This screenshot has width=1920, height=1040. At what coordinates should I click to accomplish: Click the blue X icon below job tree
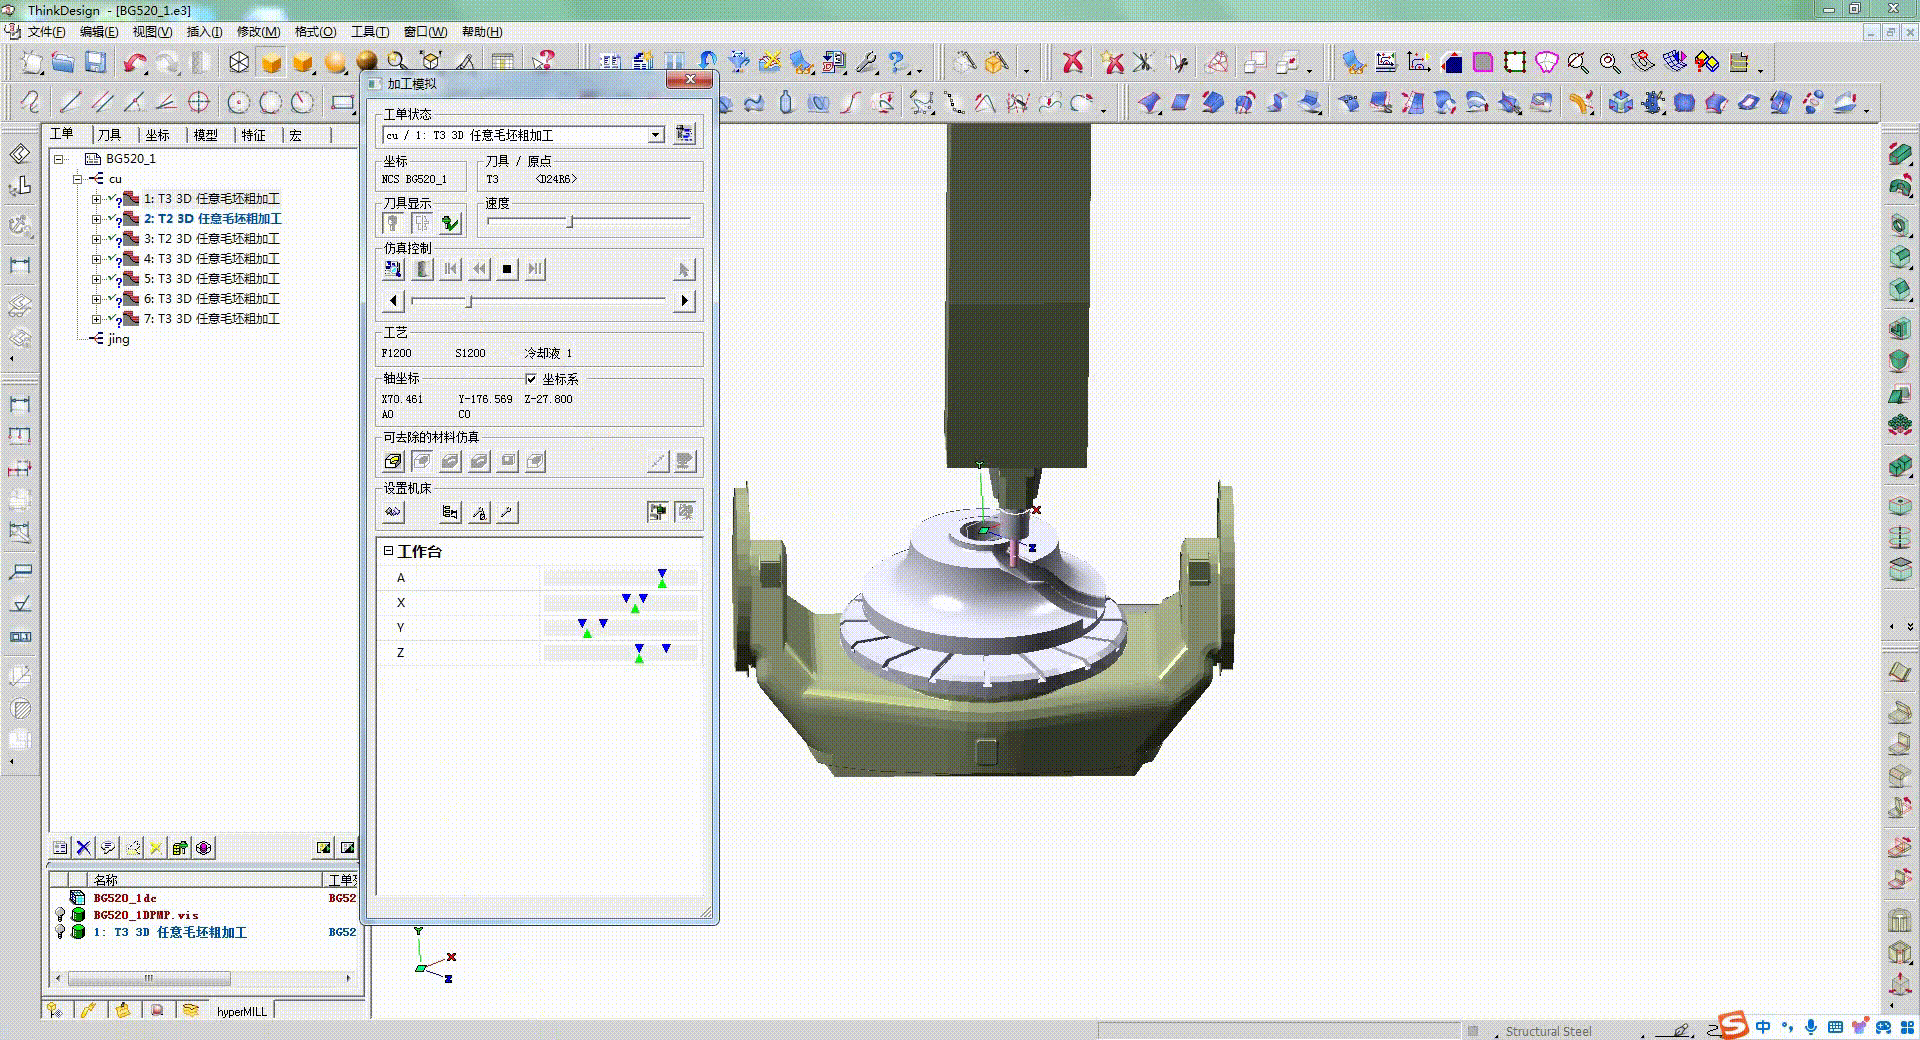84,848
